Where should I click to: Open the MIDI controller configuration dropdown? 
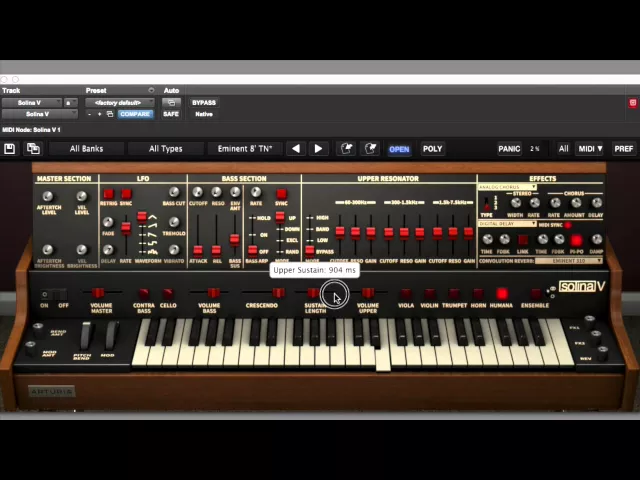coord(590,149)
